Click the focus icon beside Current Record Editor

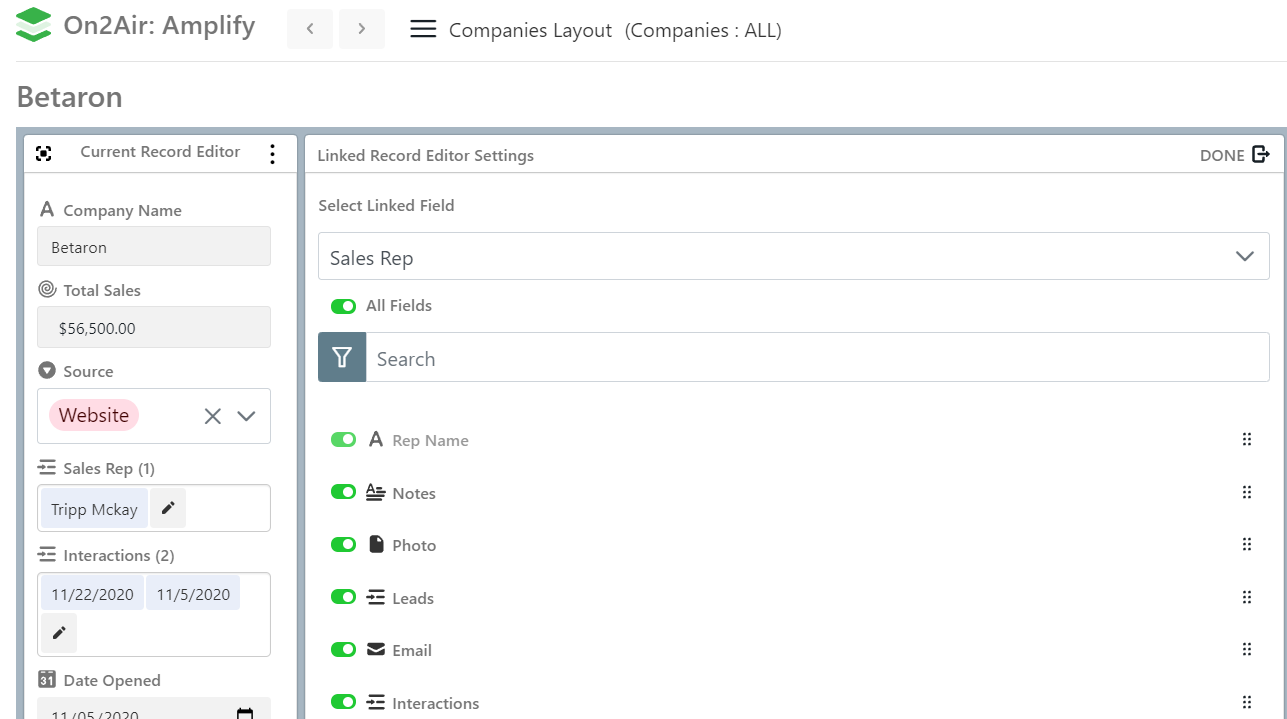click(44, 153)
